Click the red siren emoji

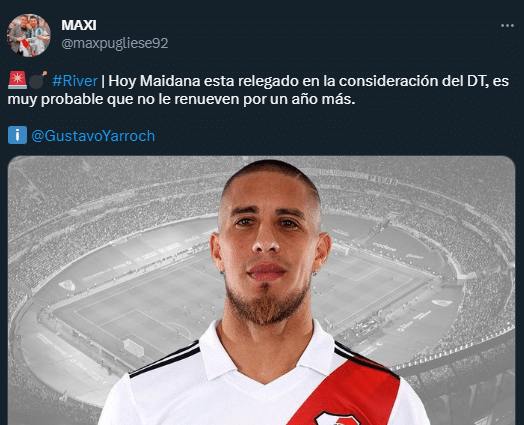(17, 81)
